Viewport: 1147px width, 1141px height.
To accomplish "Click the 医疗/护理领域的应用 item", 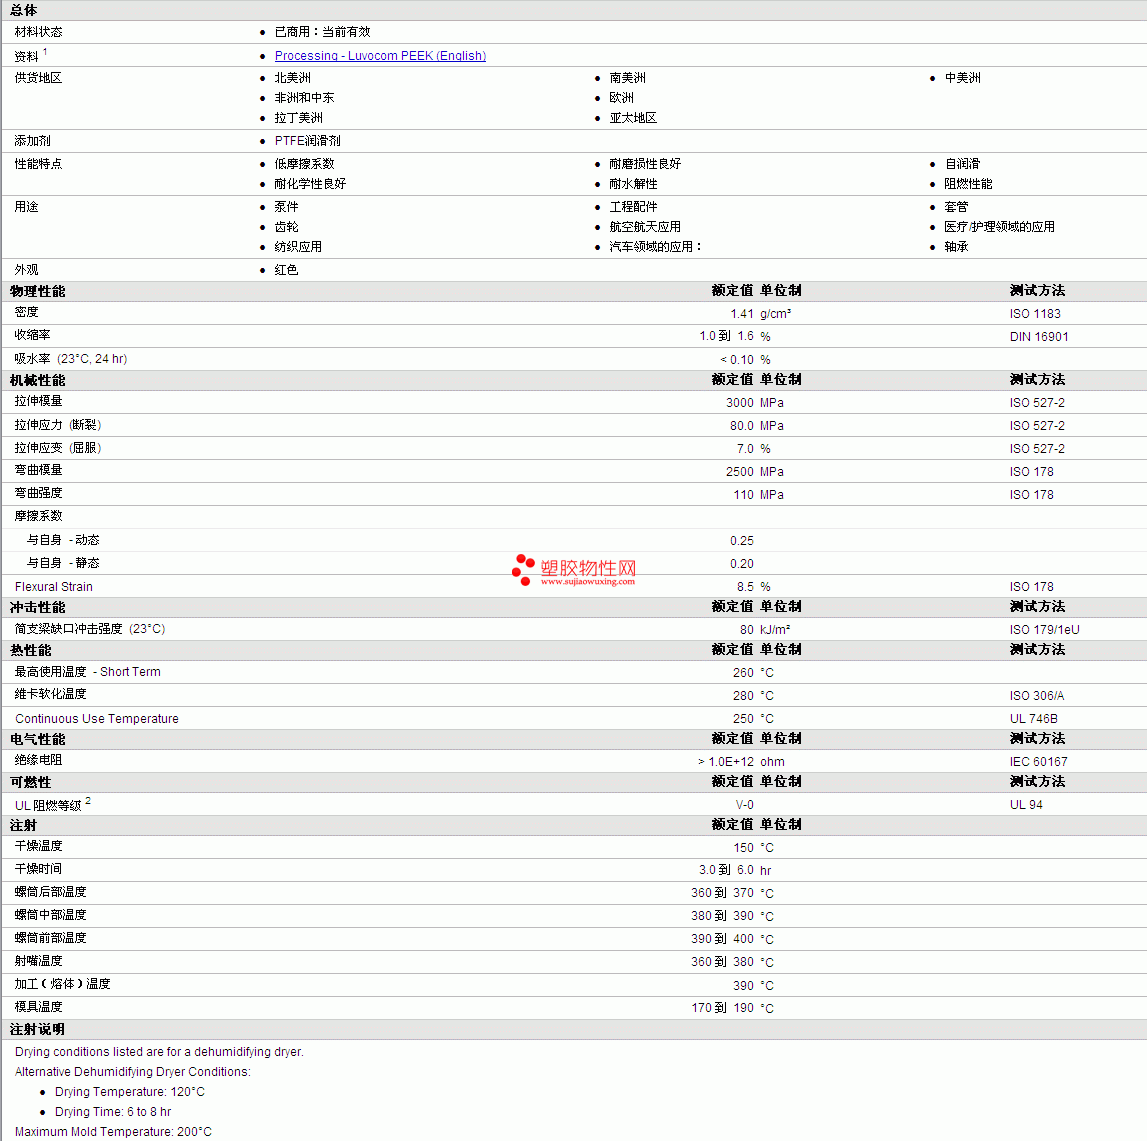I will click(x=999, y=227).
